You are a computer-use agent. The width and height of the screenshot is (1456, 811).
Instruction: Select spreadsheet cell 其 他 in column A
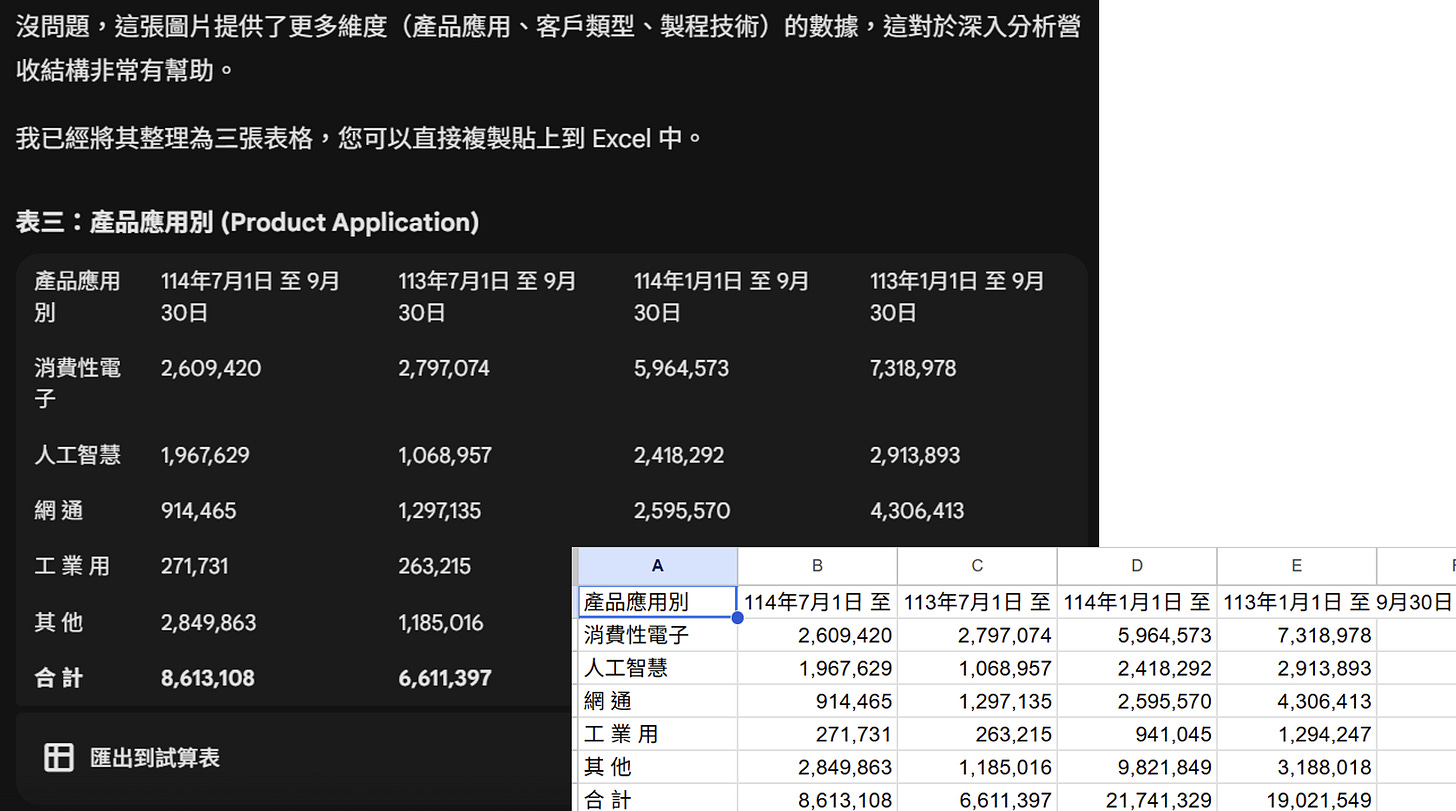point(657,767)
